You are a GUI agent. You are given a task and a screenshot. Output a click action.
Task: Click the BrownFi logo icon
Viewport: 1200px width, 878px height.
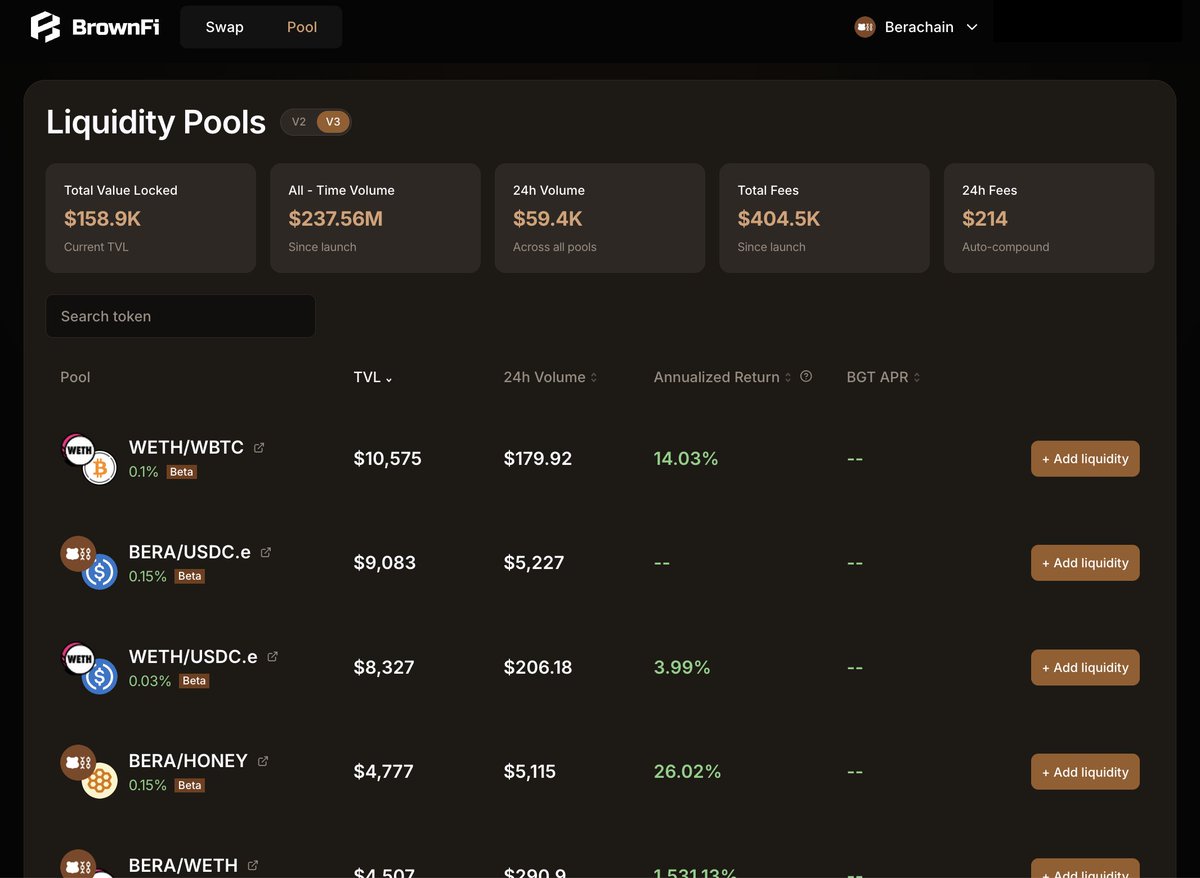tap(45, 27)
